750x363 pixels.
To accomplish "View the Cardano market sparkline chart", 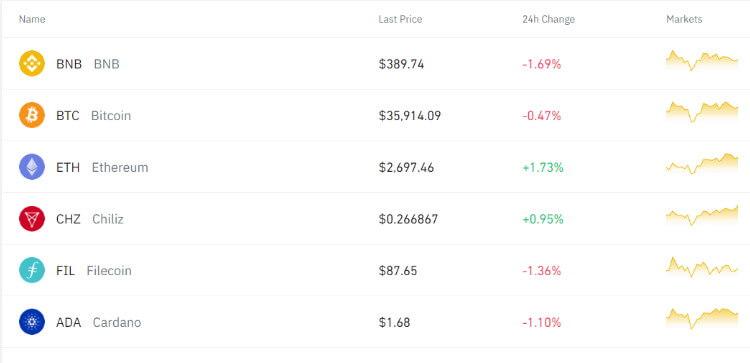I will pos(702,319).
